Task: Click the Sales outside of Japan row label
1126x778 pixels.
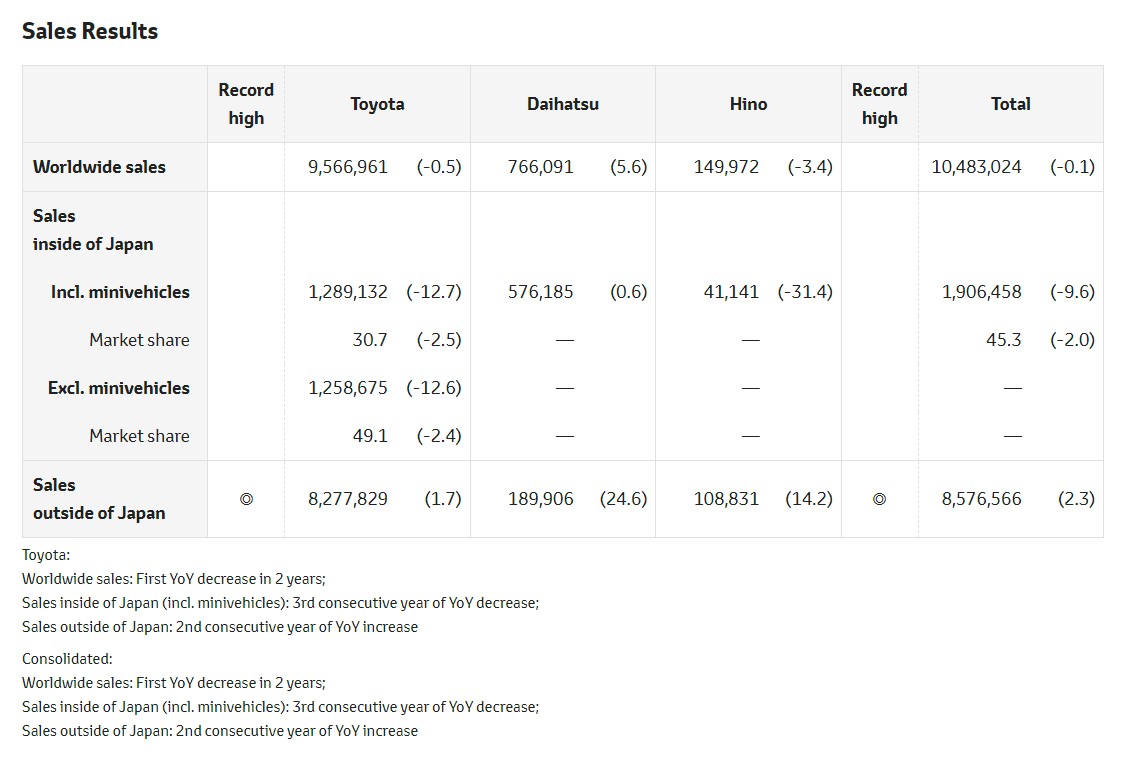Action: click(x=99, y=499)
